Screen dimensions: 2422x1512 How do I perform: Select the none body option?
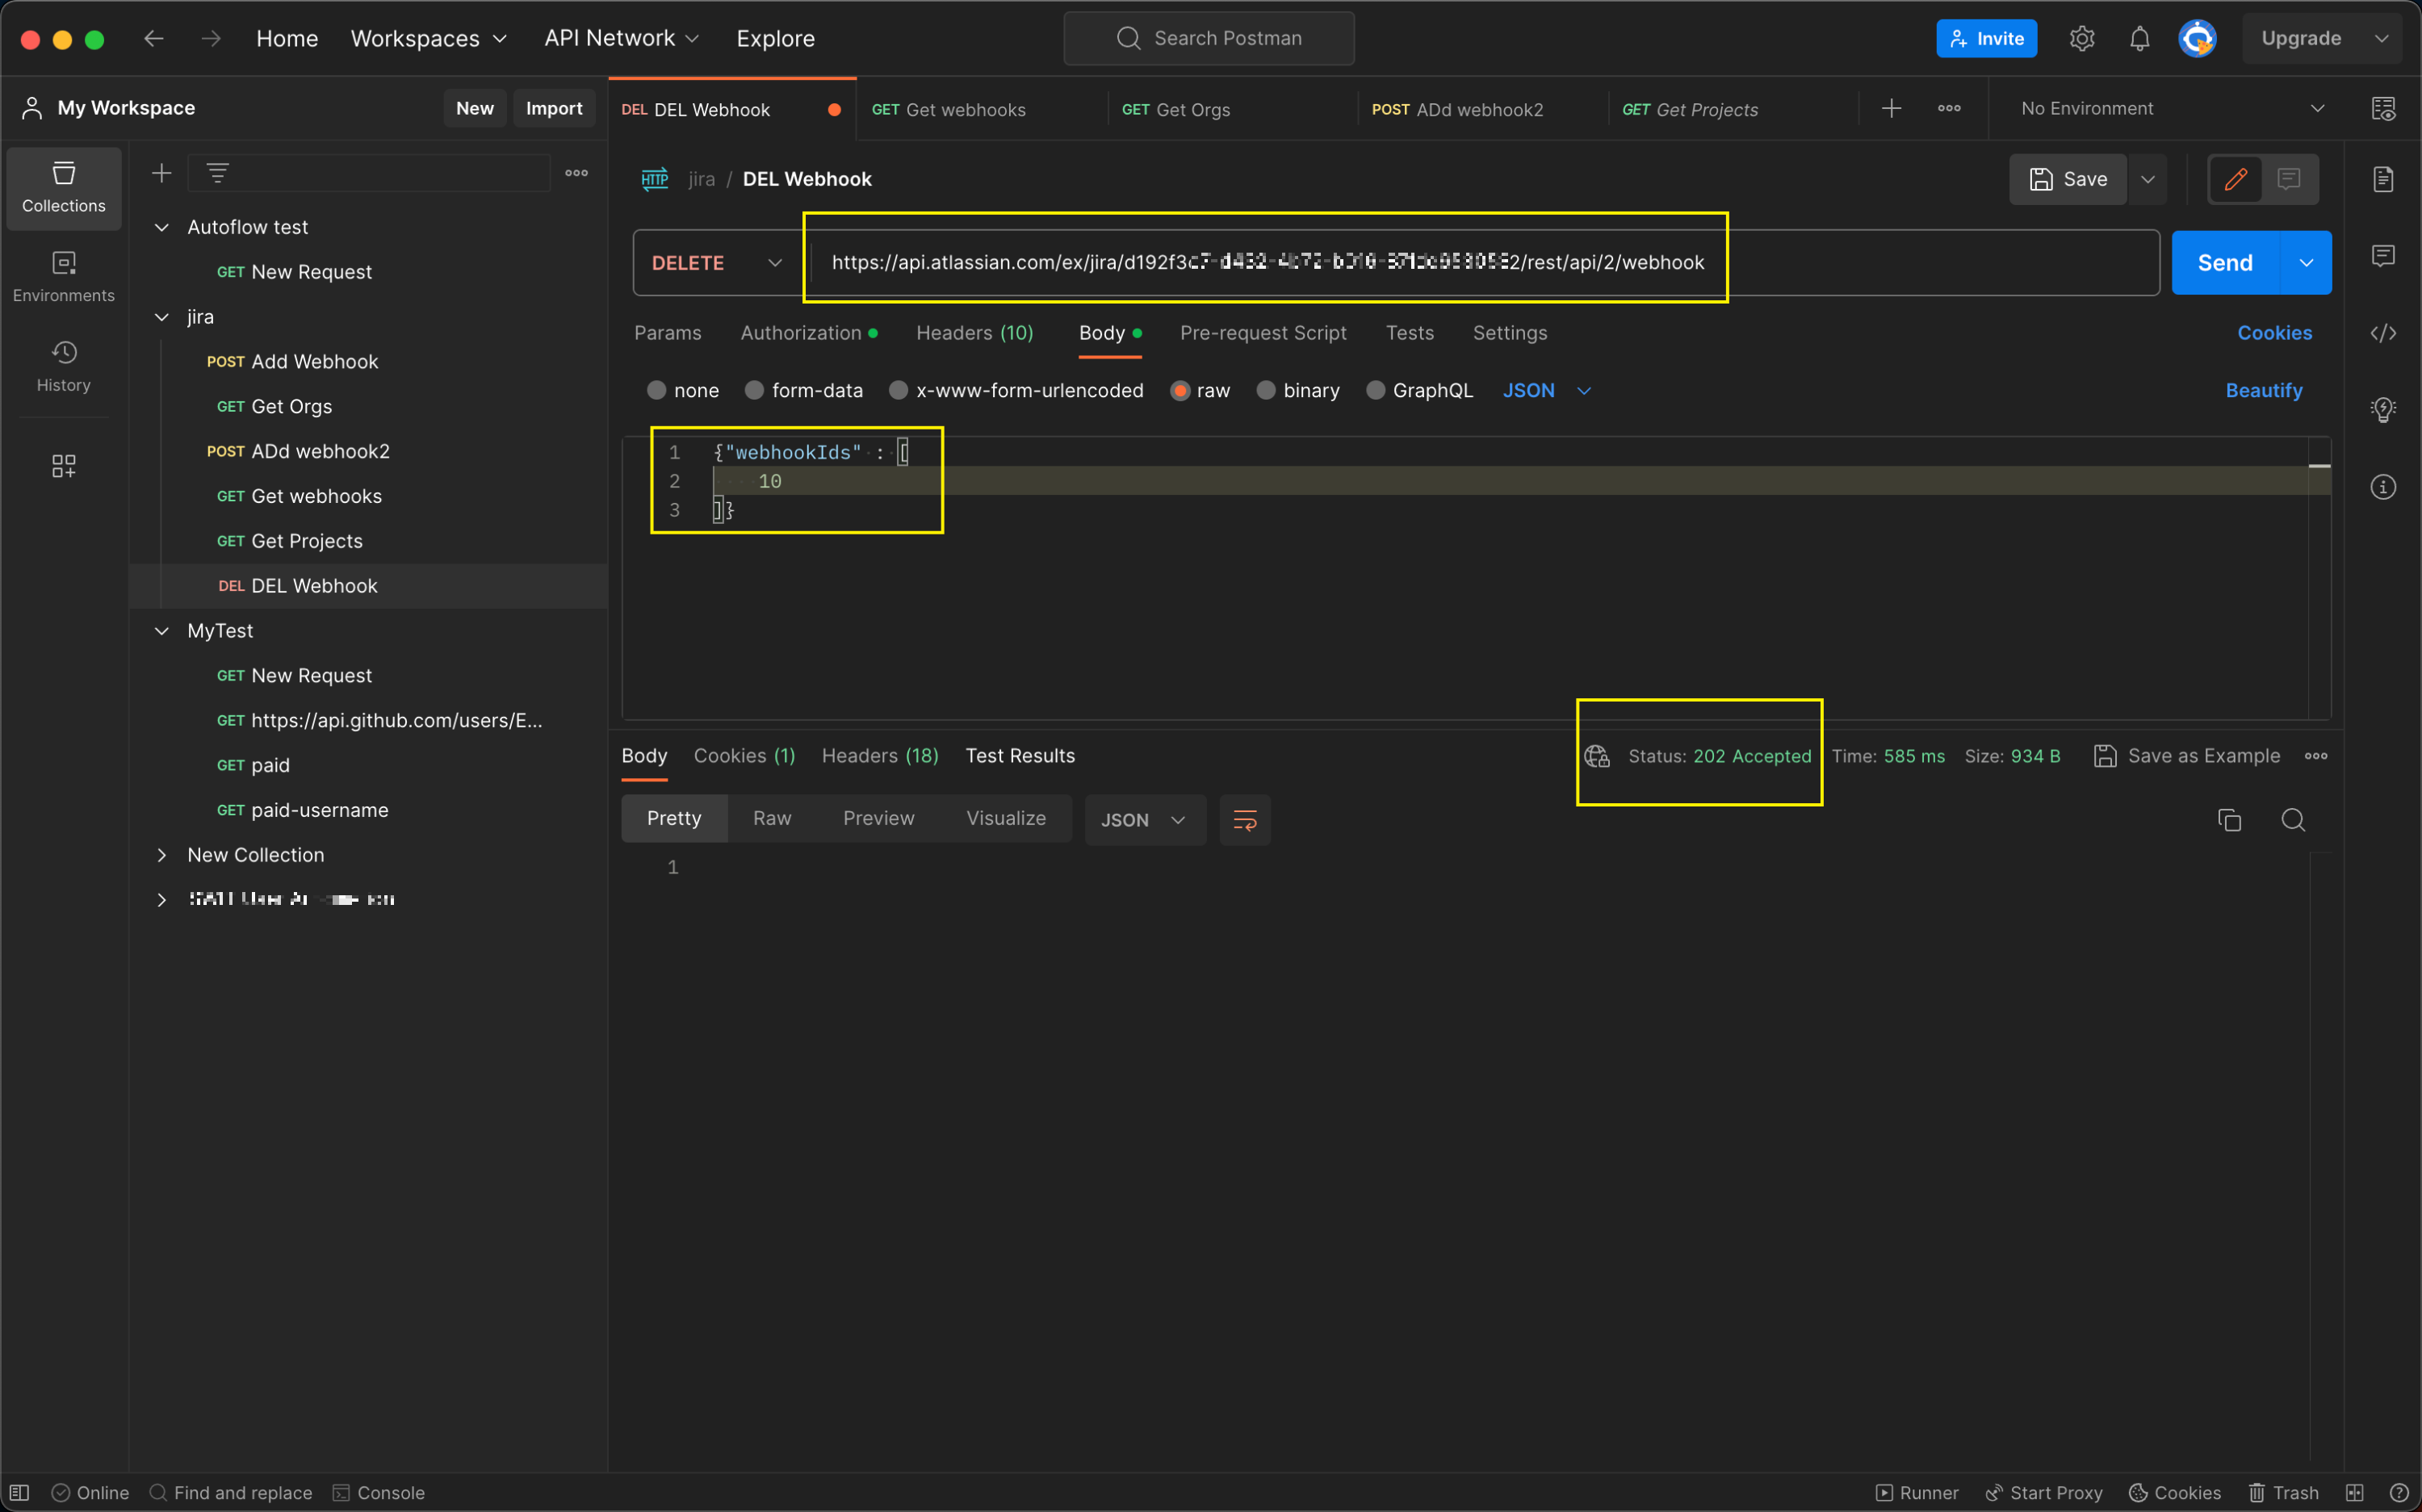tap(657, 390)
